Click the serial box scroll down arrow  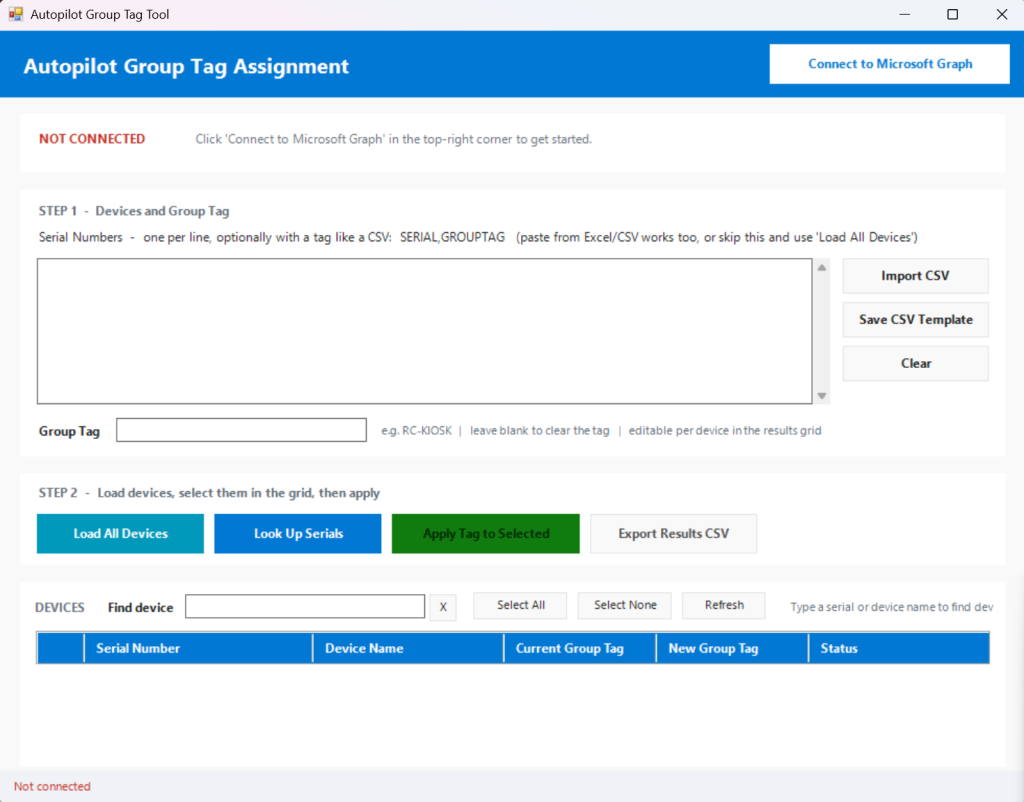click(822, 396)
